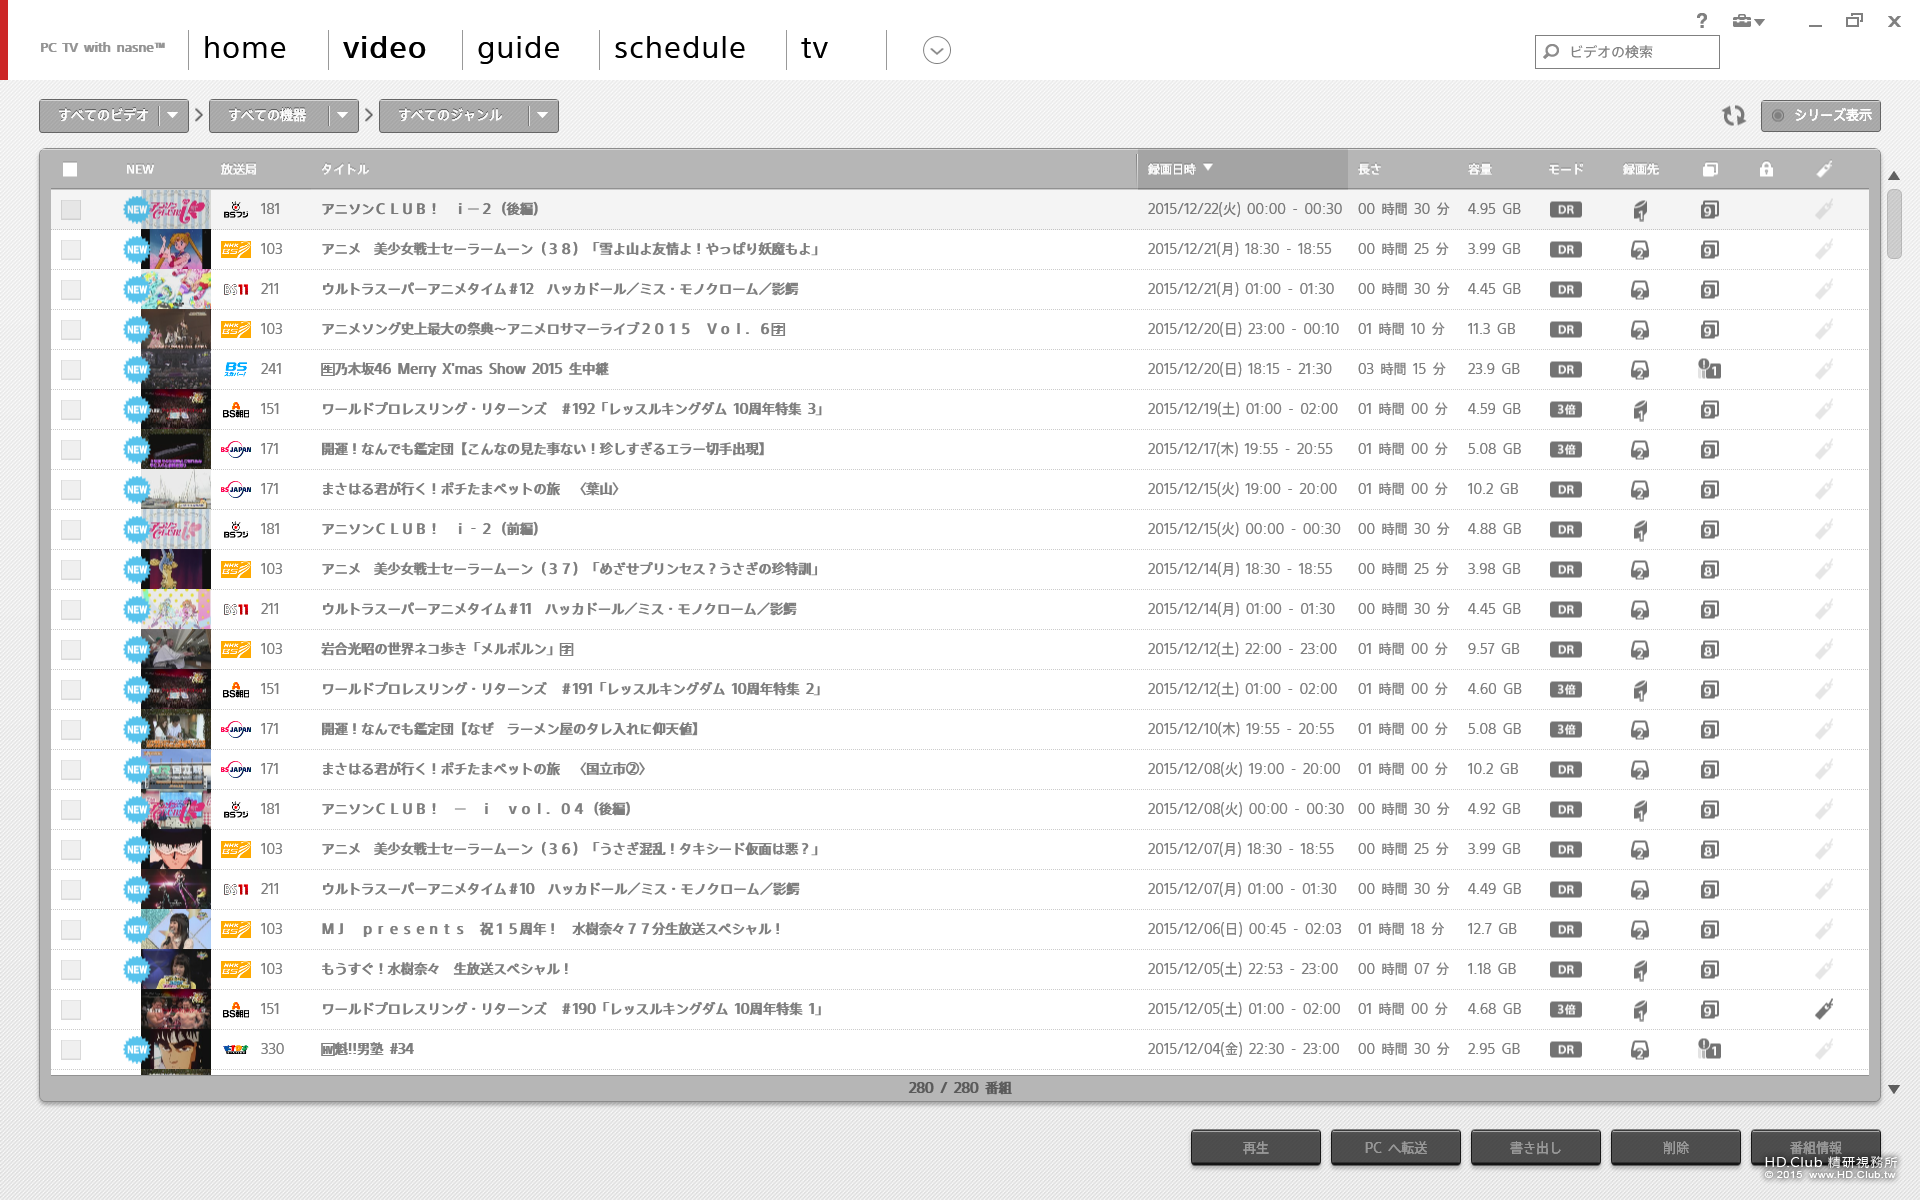Switch to the video tab
1920x1200 pixels.
coord(385,48)
